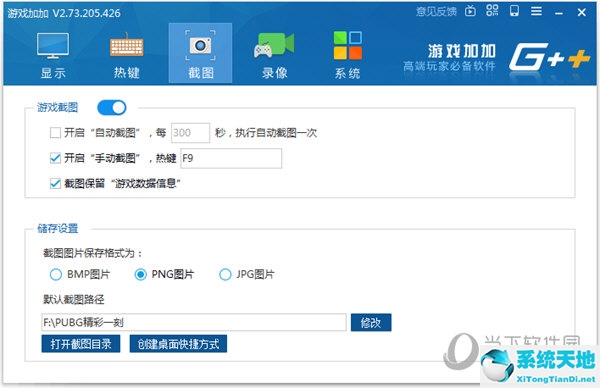Click the 创建桌面快捷方式 button
This screenshot has height=388, width=600.
click(x=178, y=344)
